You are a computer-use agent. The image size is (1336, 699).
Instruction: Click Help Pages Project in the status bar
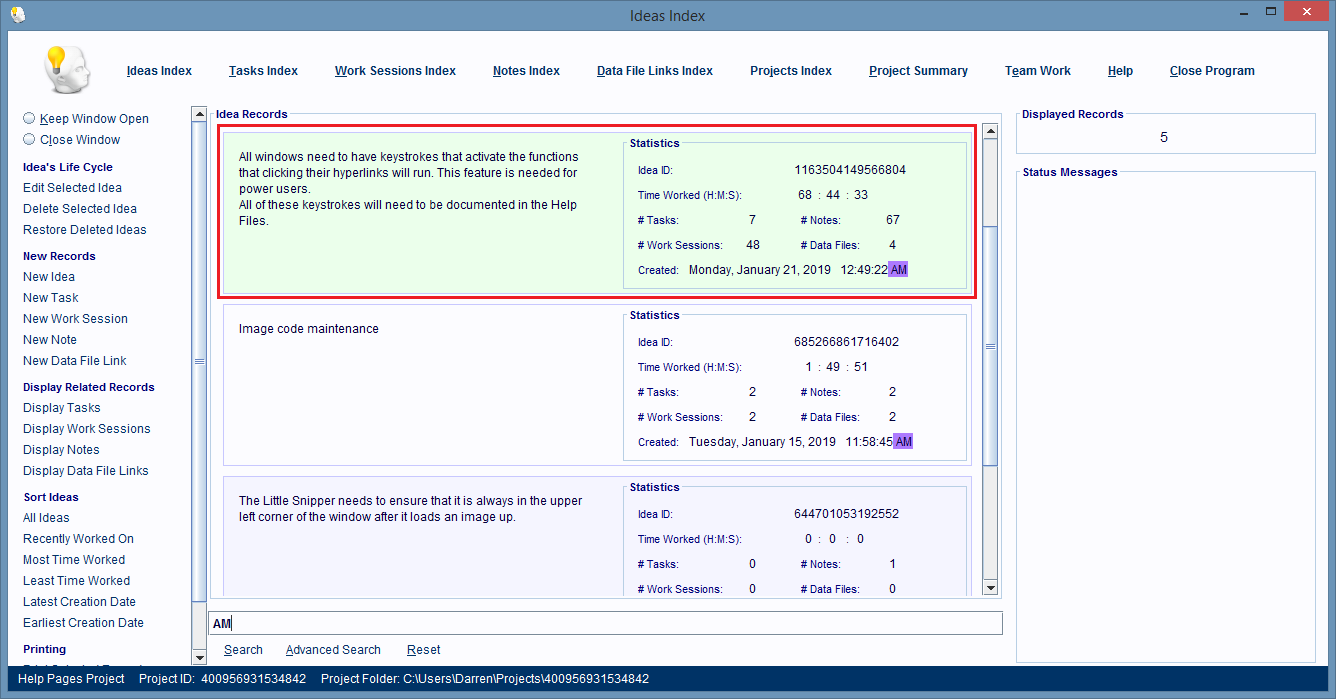(72, 679)
